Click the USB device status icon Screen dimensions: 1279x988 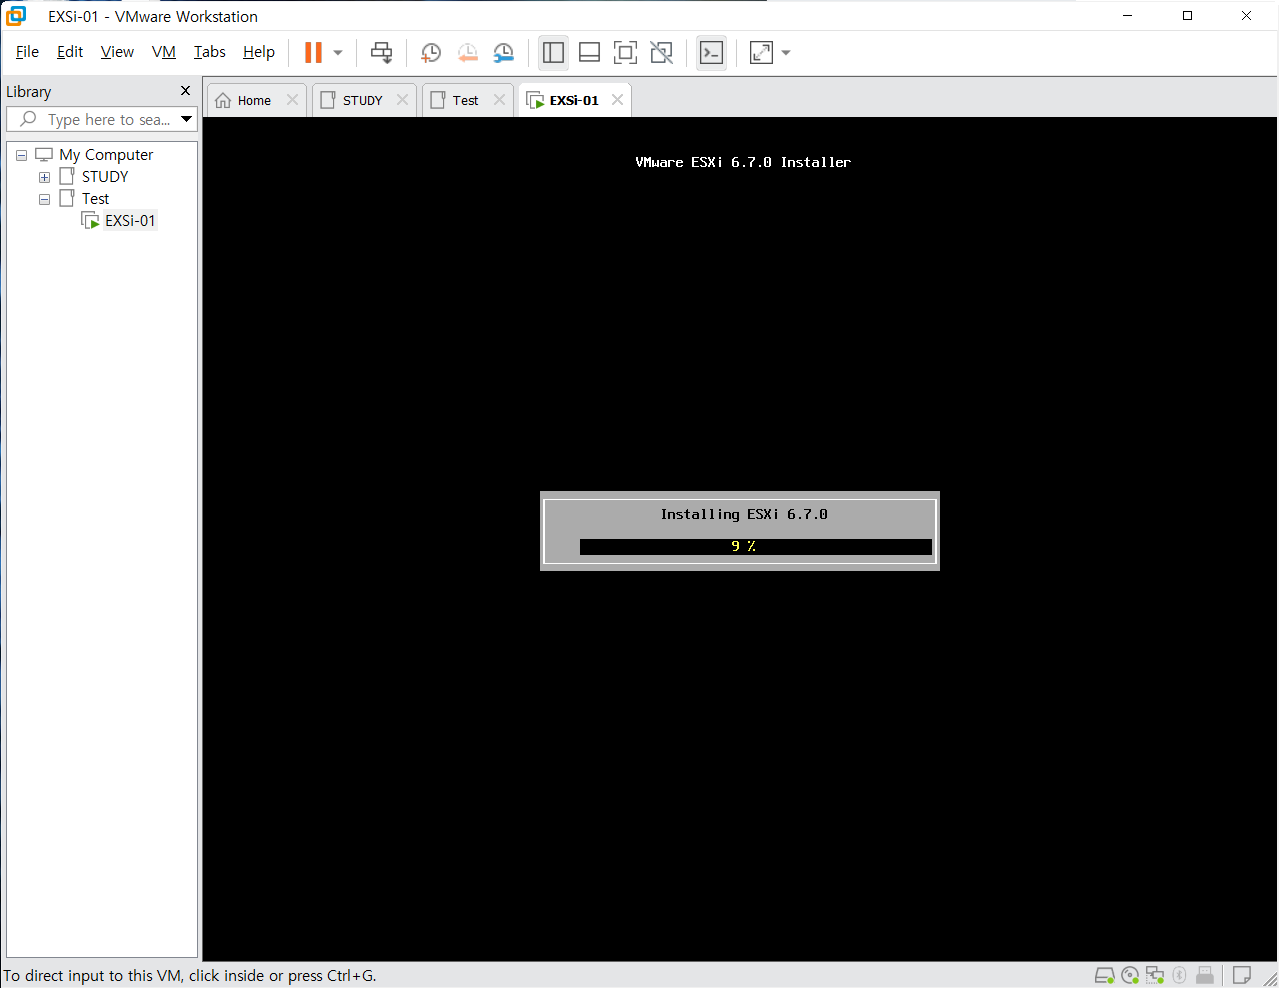pyautogui.click(x=1205, y=975)
